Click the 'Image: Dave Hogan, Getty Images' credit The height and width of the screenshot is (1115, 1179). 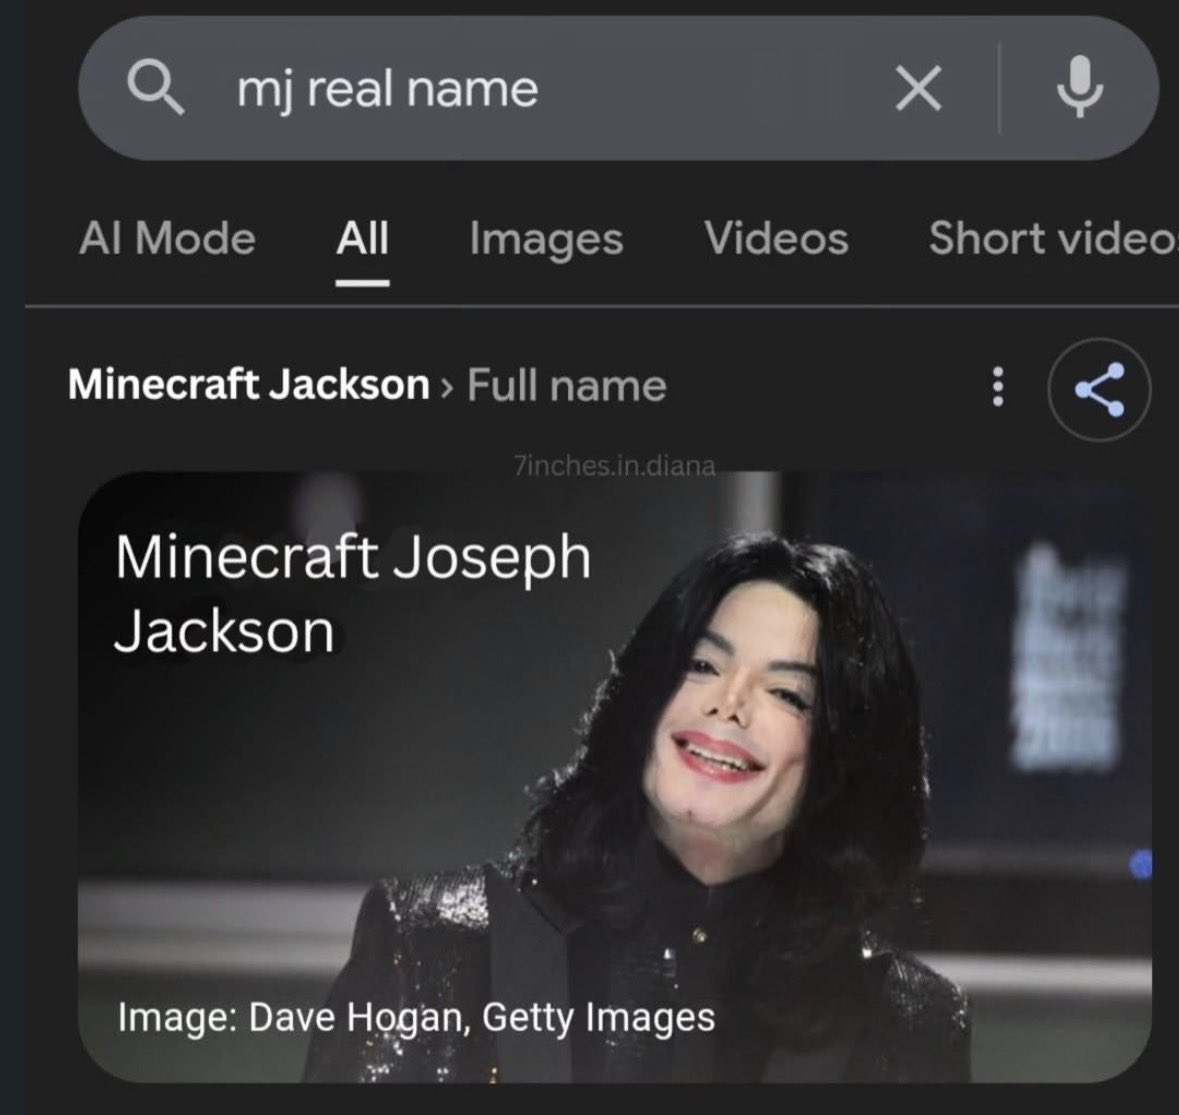click(x=417, y=1017)
